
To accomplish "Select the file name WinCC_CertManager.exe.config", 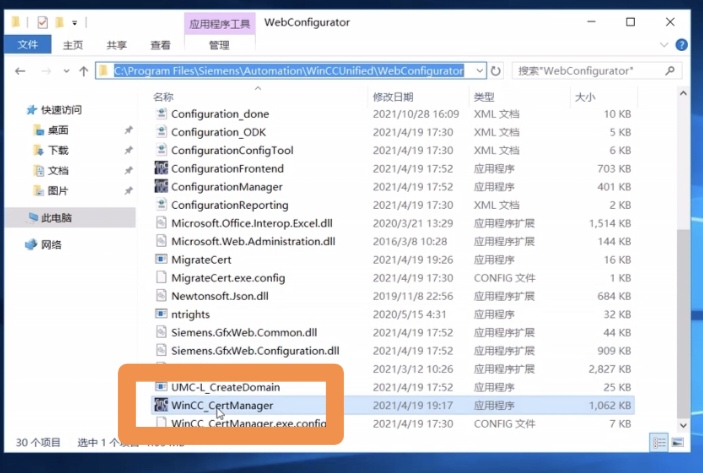I will pyautogui.click(x=249, y=423).
